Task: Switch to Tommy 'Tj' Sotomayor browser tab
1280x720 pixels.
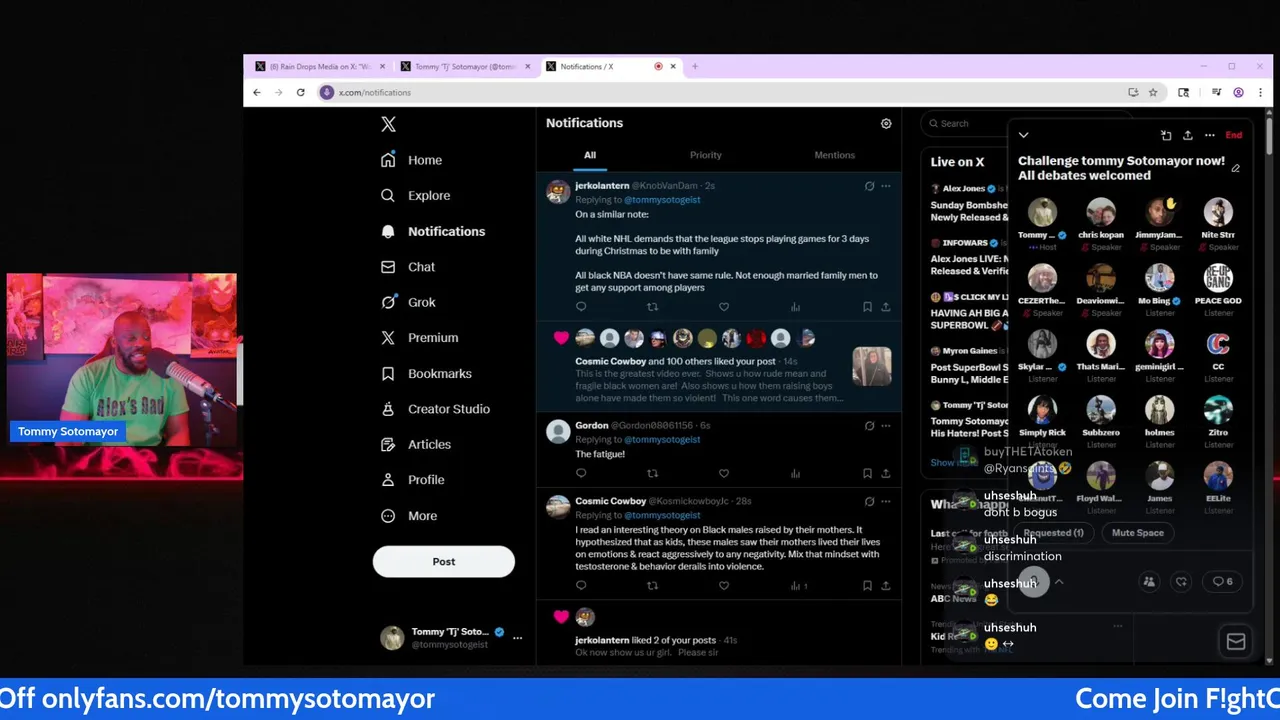Action: click(465, 66)
